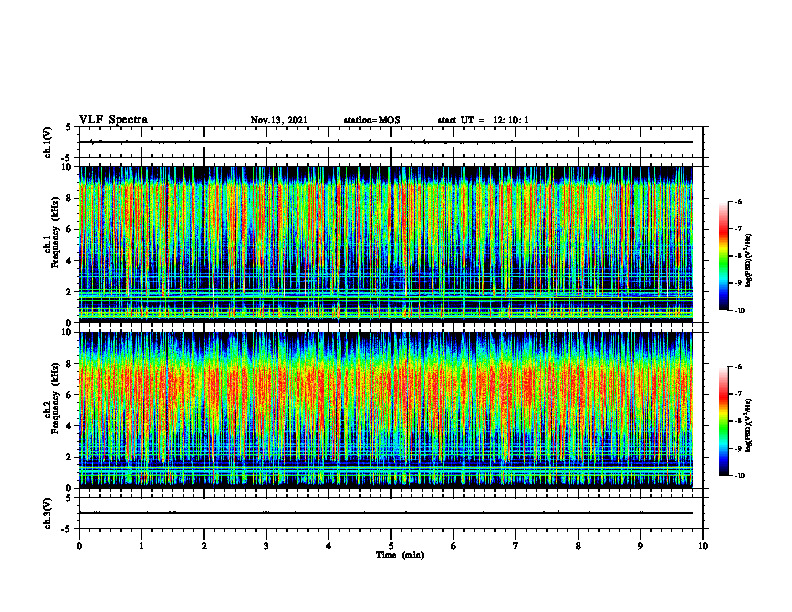This screenshot has height=612, width=792.
Task: Click the ch.1 voltage waveform trace
Action: point(386,142)
